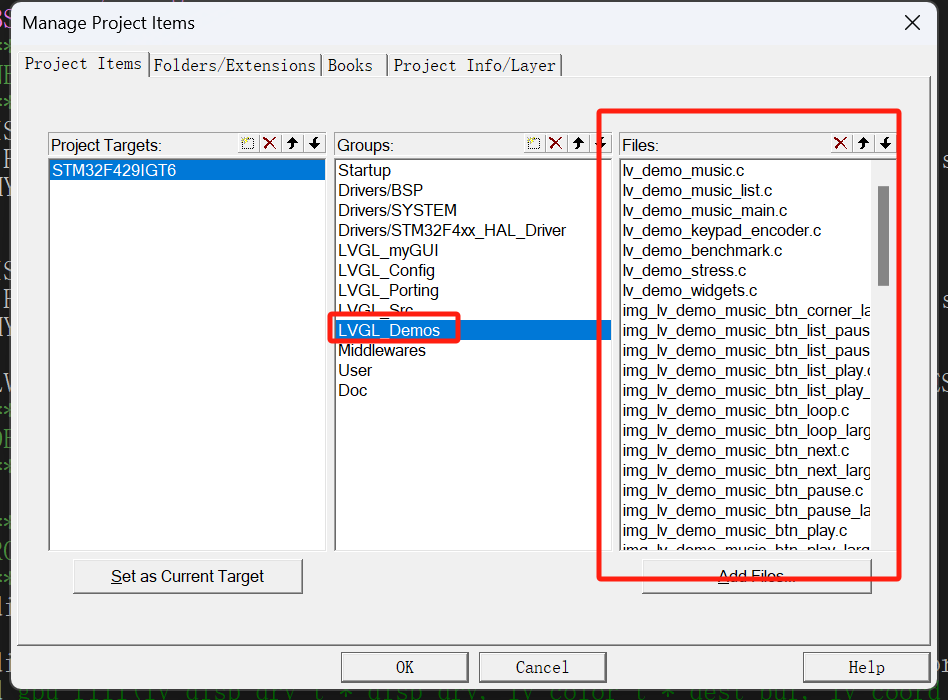Click Delete icon in Files header
Screen dimensions: 948x700
(841, 144)
